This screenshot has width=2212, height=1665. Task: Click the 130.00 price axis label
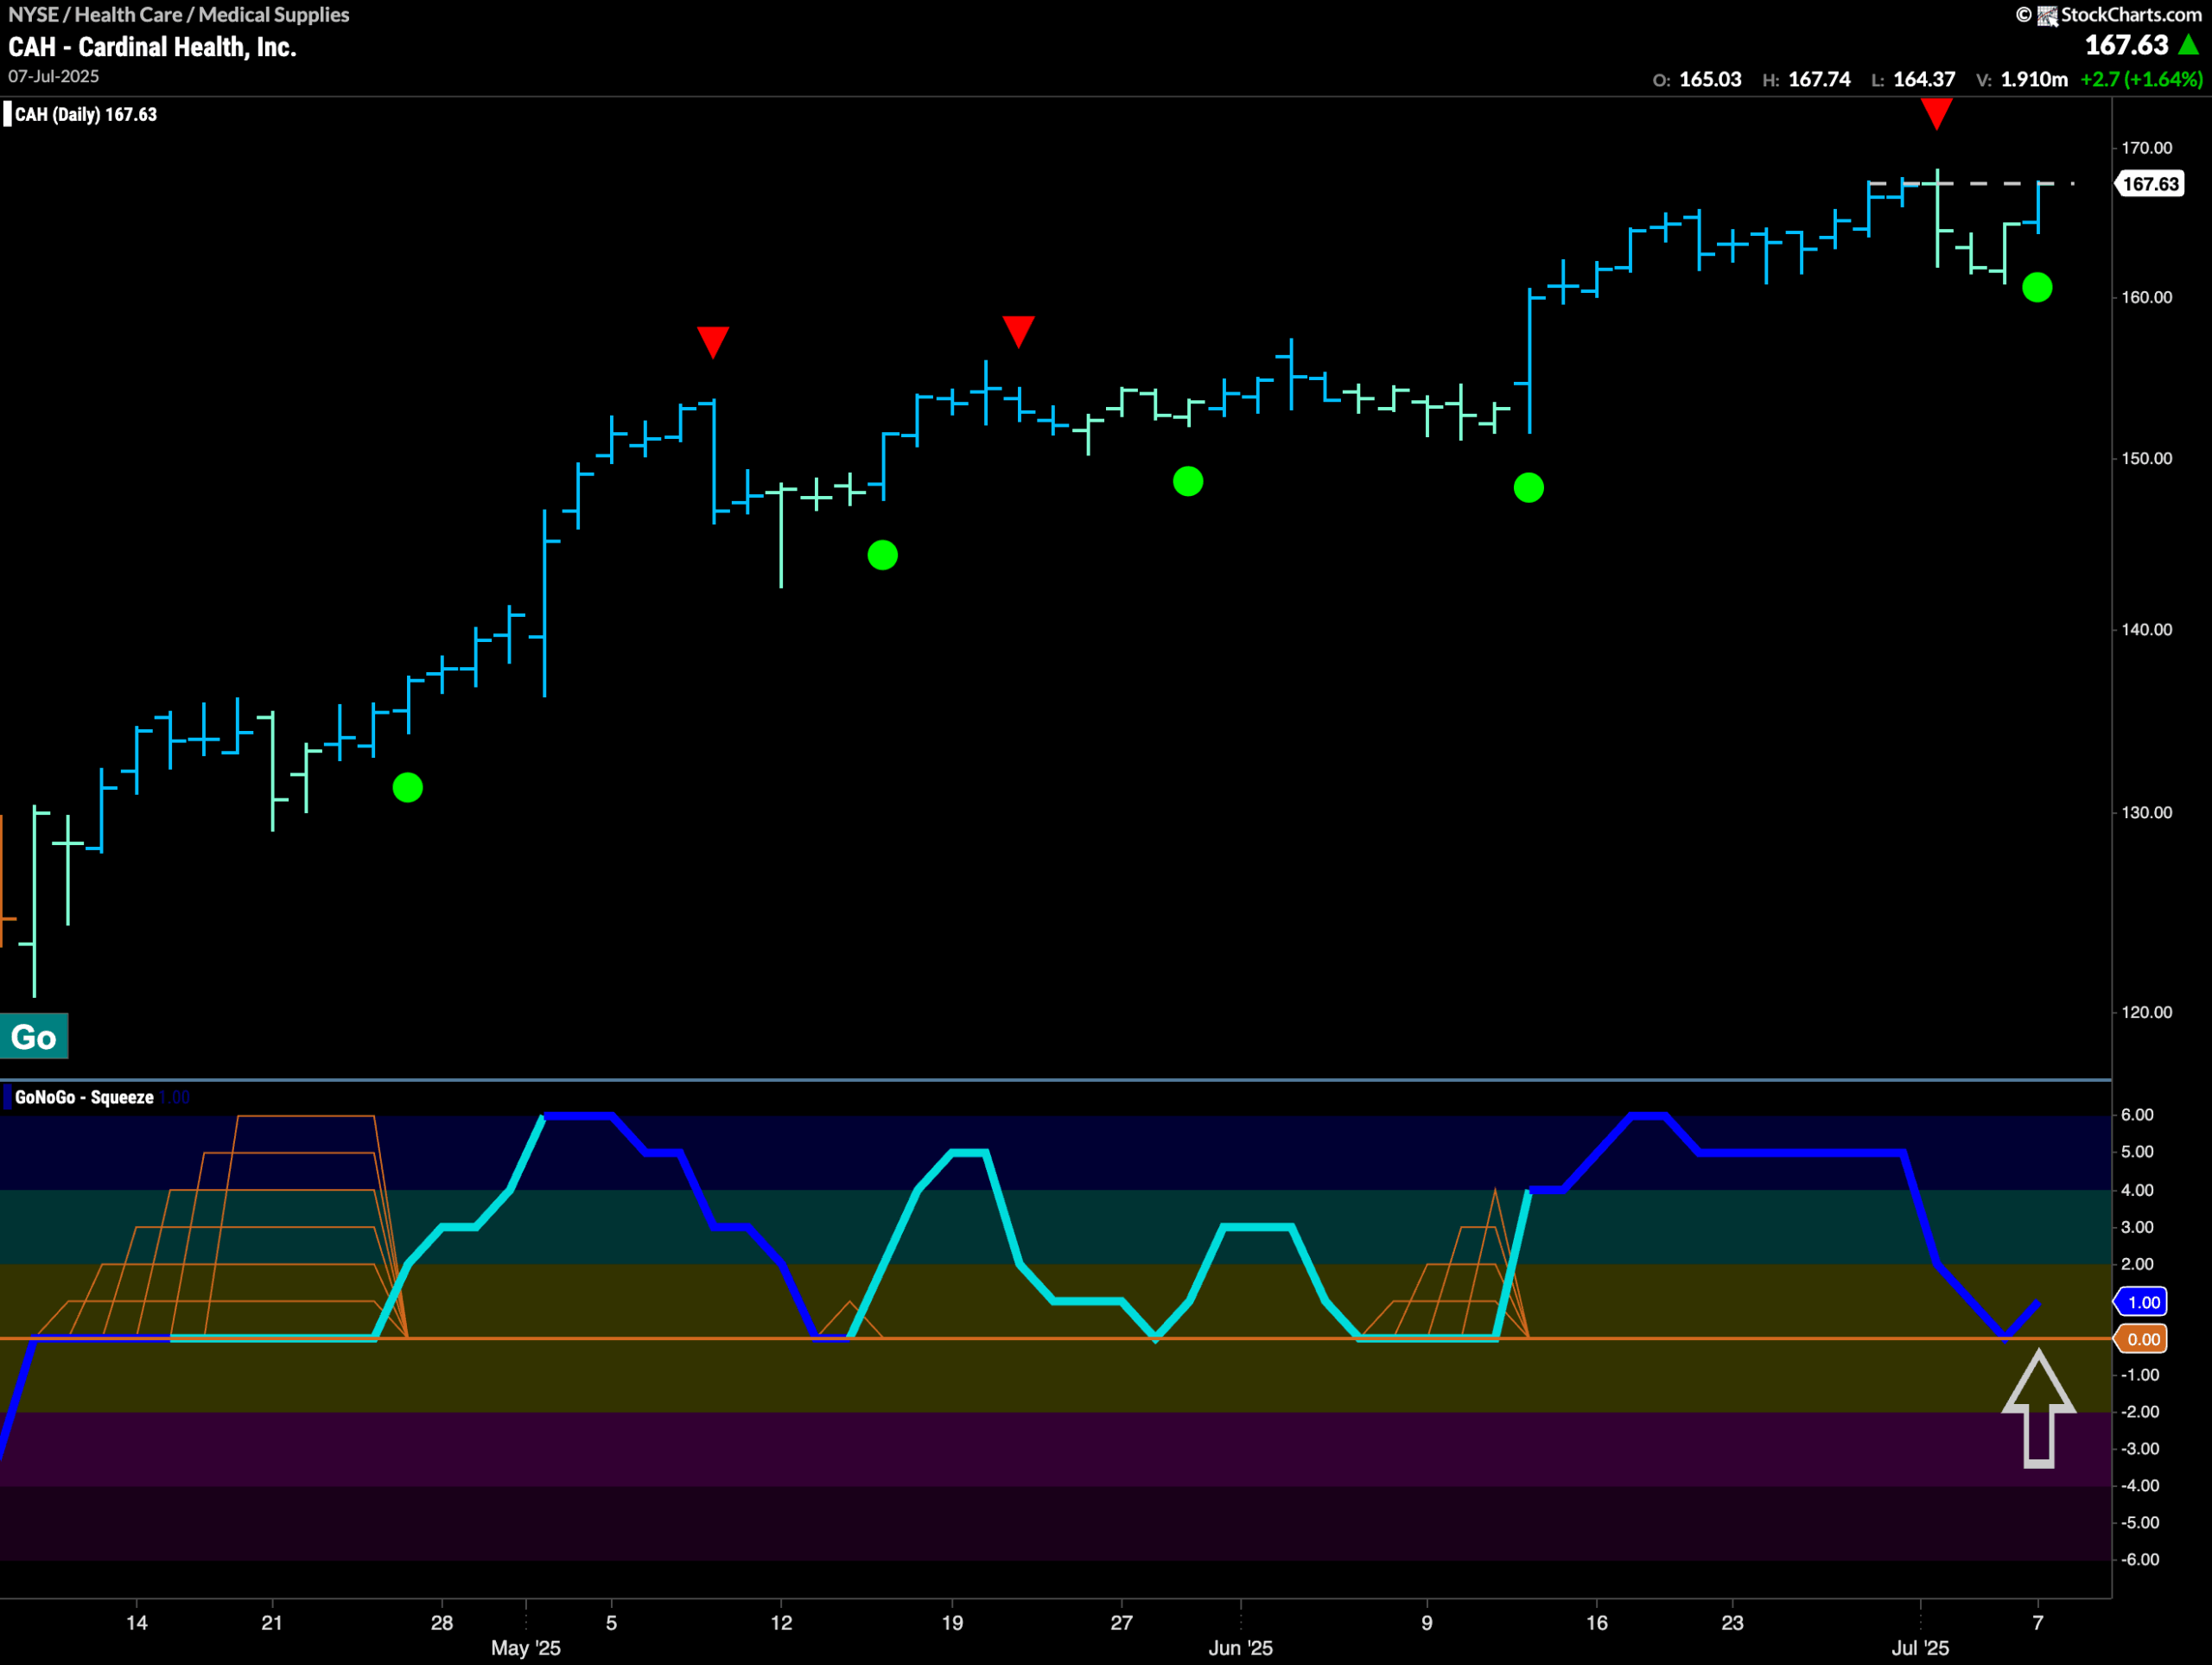click(x=2147, y=813)
